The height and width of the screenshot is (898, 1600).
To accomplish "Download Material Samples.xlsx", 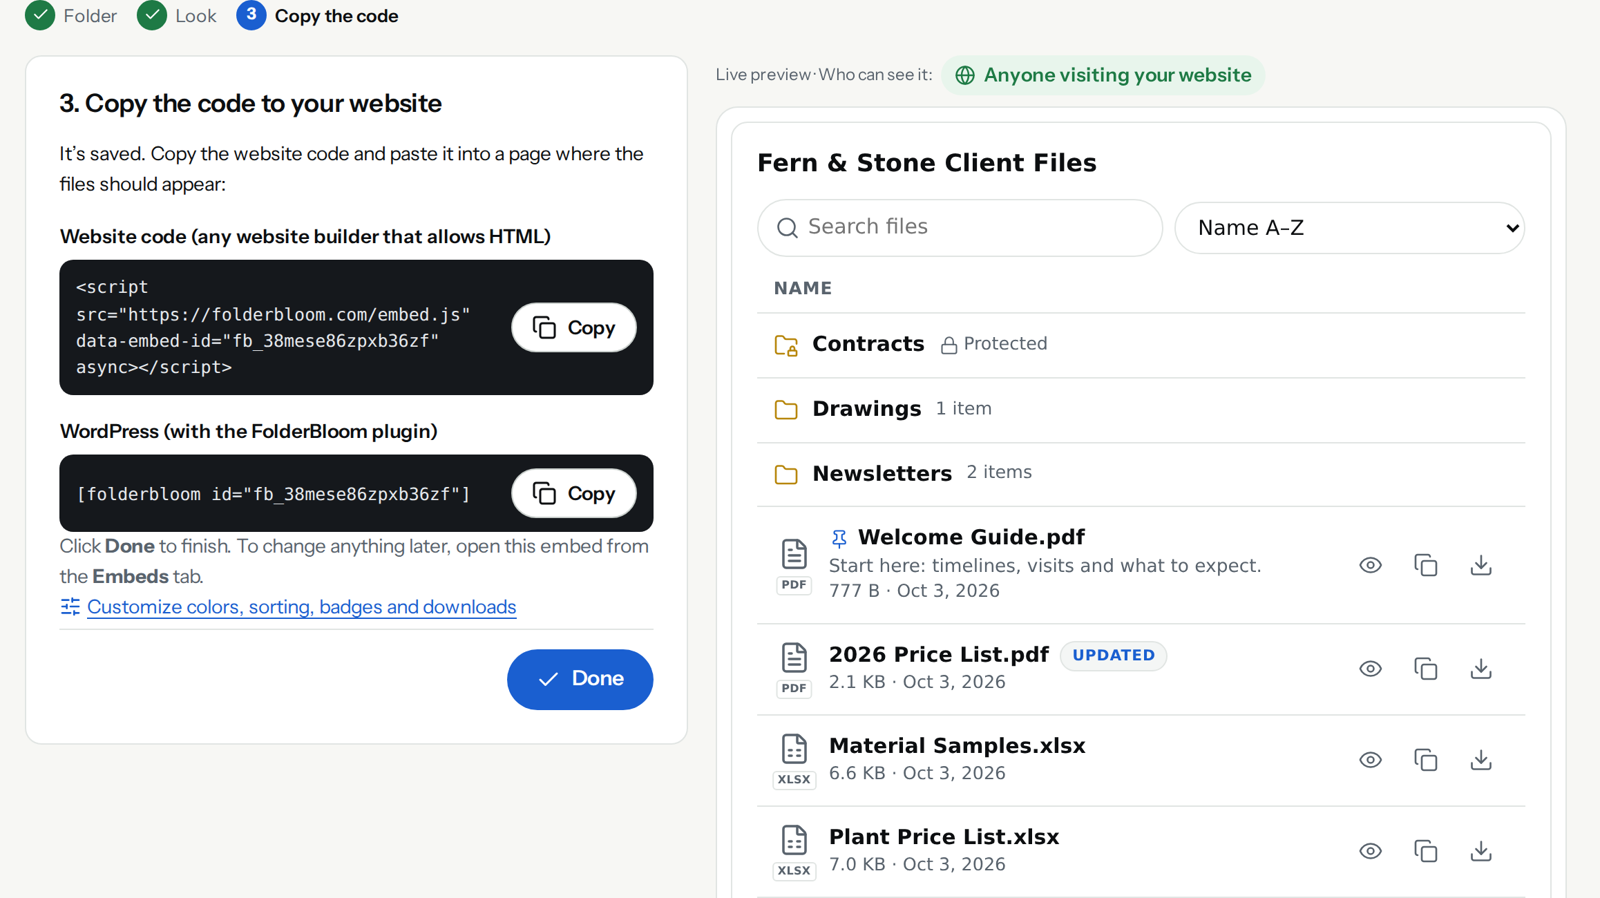I will click(x=1481, y=760).
